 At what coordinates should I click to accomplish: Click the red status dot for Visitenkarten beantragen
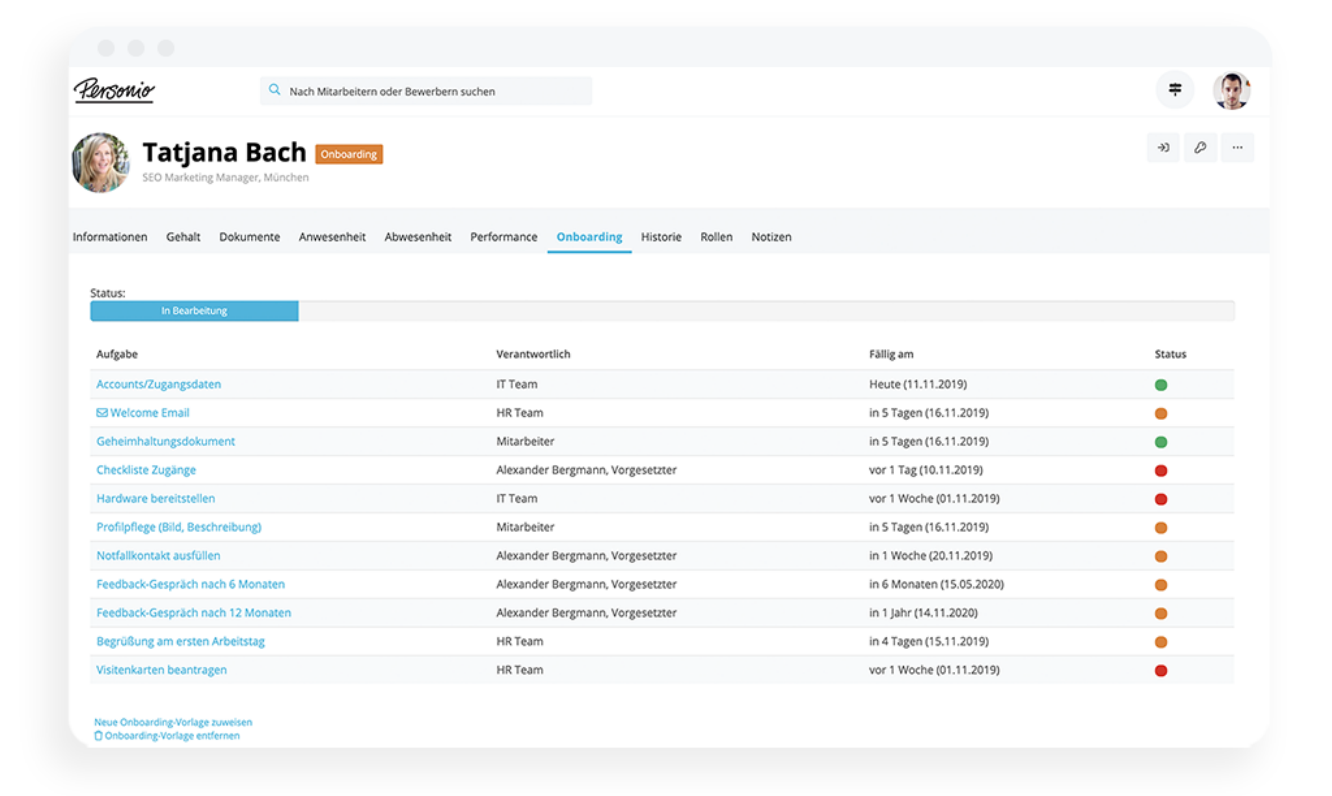(1161, 670)
